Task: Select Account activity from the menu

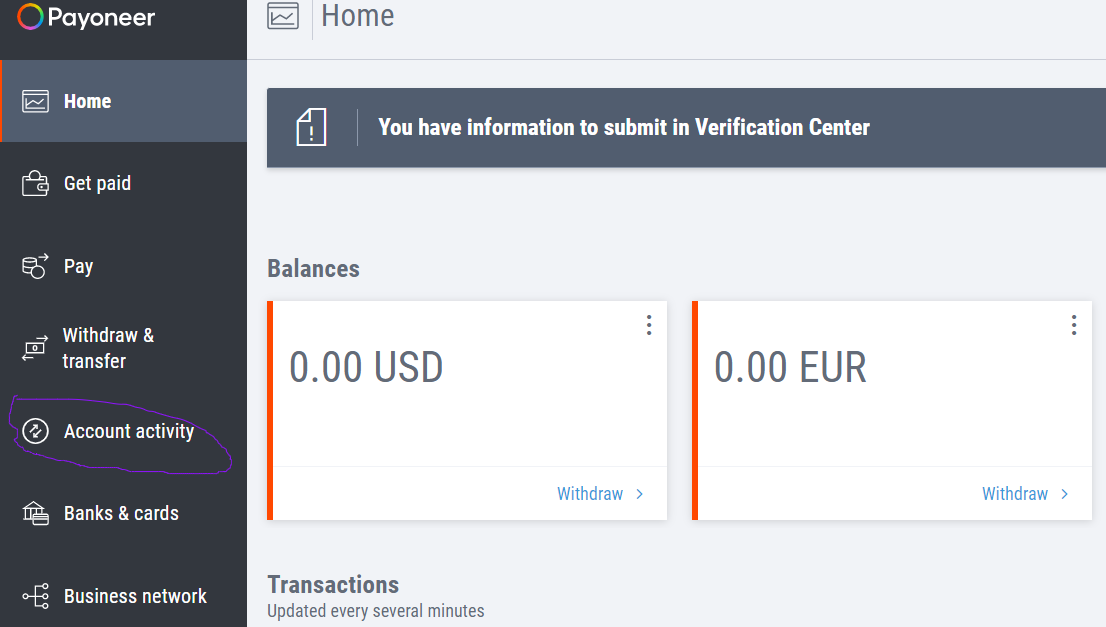Action: 128,431
